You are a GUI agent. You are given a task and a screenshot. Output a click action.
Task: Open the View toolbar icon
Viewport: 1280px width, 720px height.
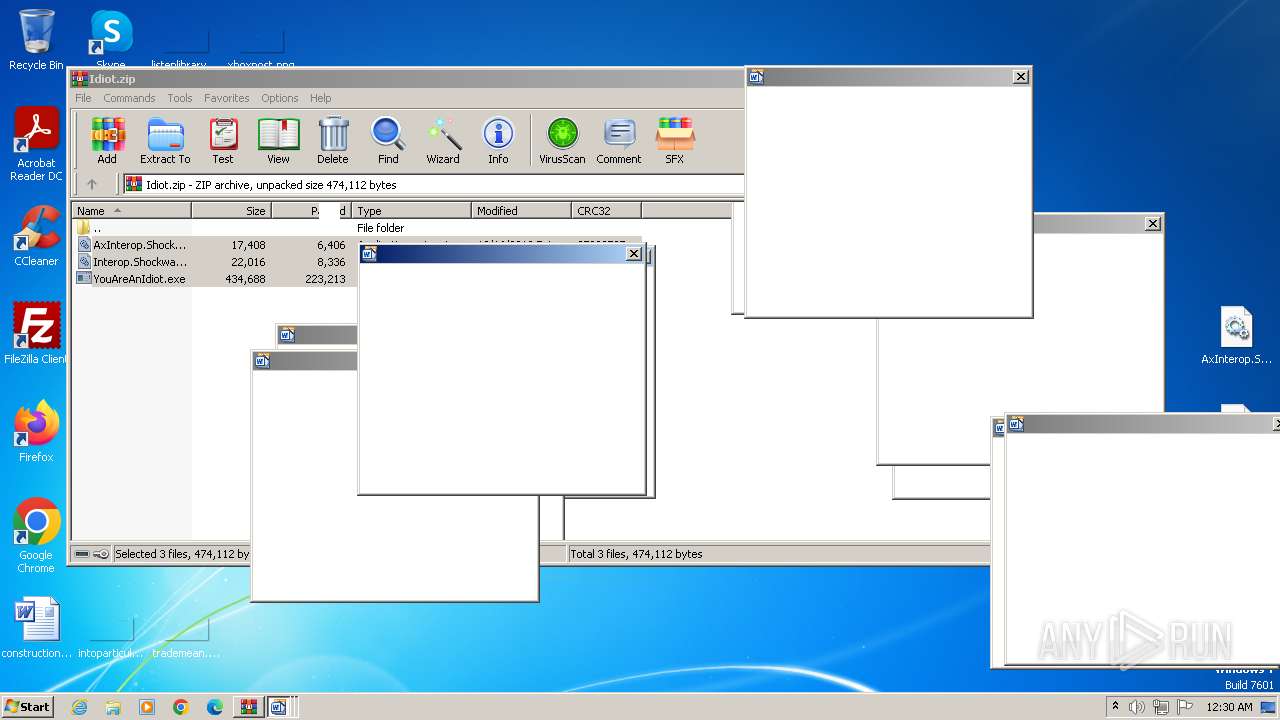click(278, 140)
